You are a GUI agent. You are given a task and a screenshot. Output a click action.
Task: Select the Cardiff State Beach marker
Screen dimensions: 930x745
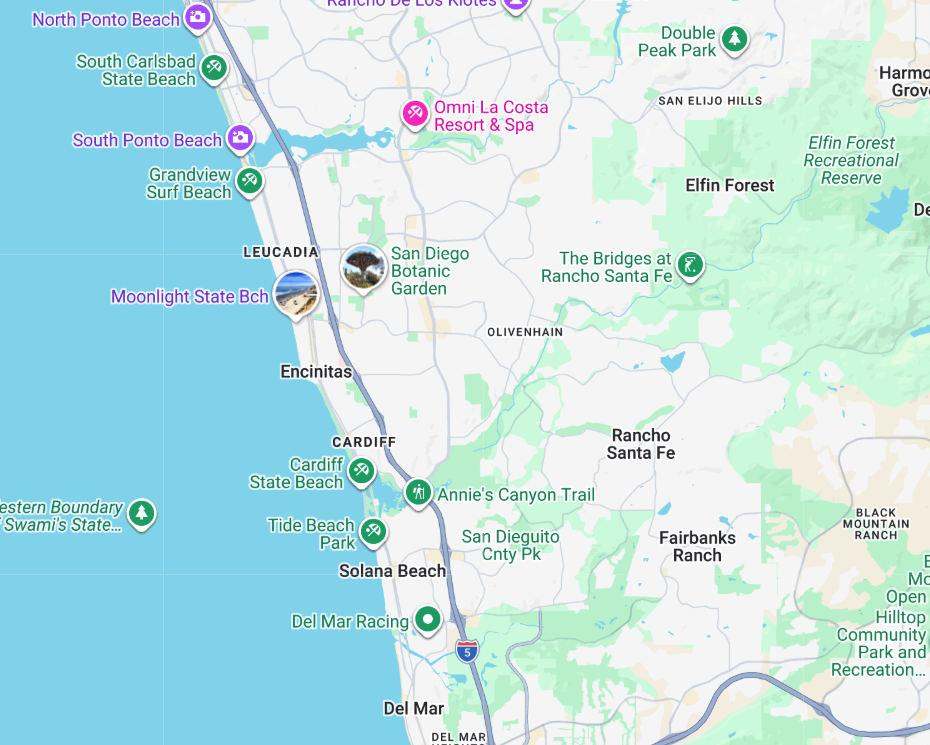361,472
